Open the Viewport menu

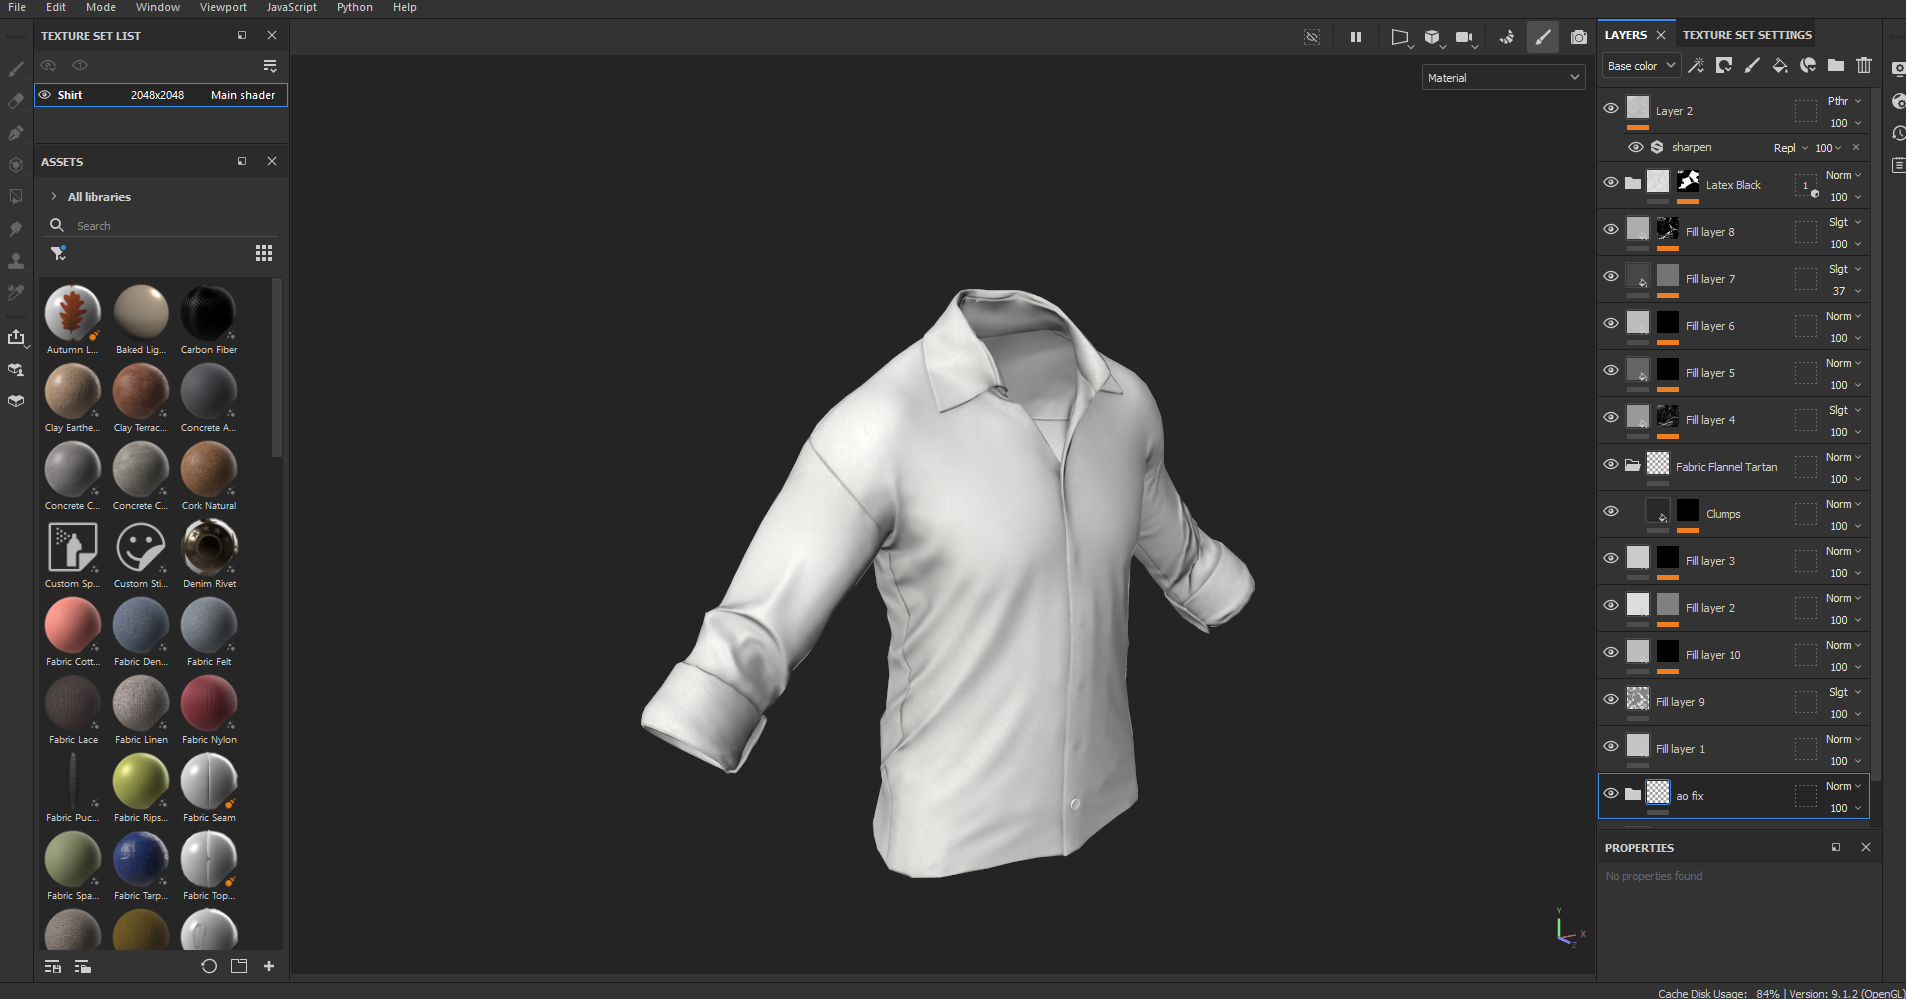coord(223,8)
